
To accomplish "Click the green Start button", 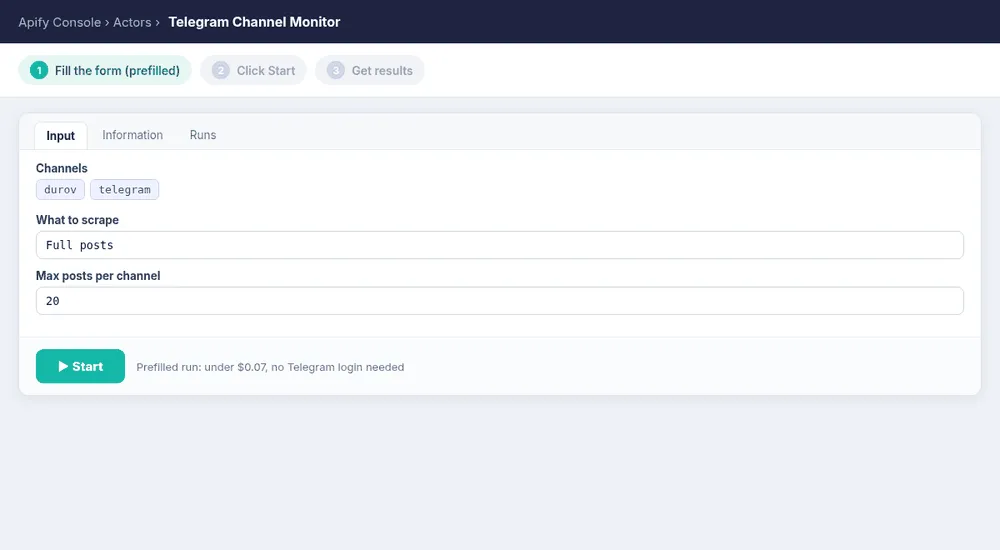I will point(80,366).
